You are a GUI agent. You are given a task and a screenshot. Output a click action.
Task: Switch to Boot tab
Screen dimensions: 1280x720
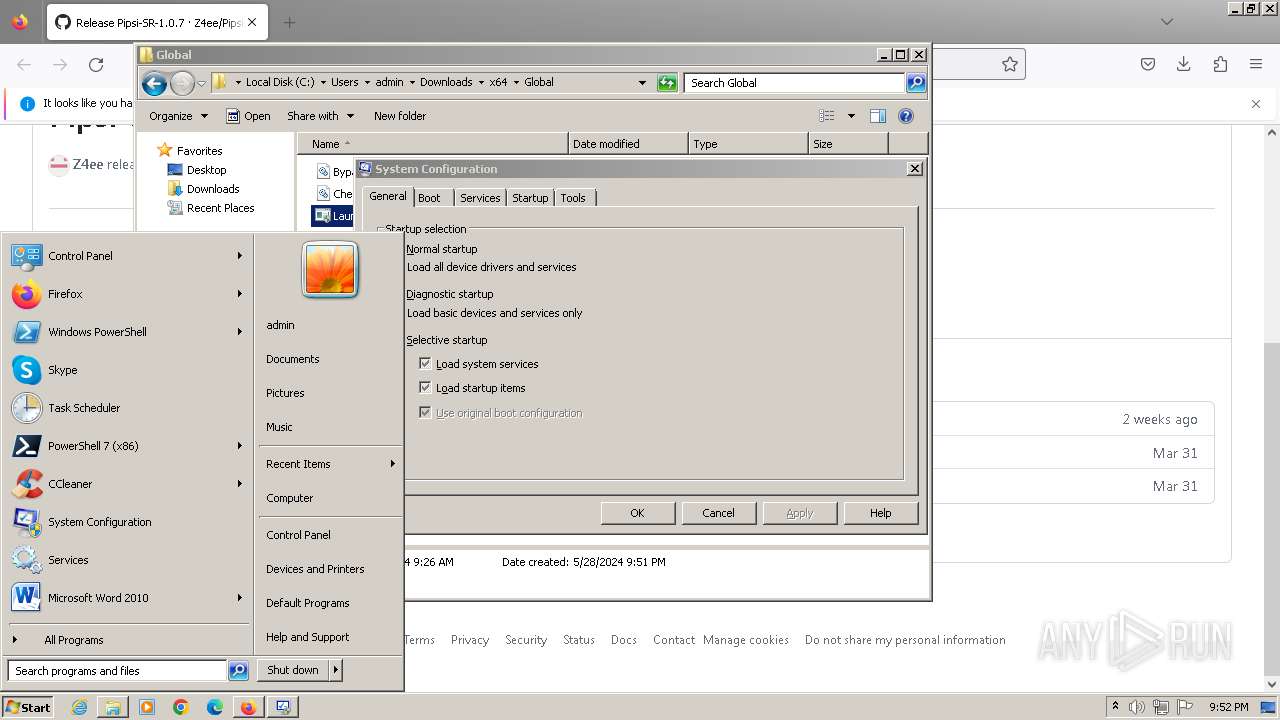tap(429, 198)
